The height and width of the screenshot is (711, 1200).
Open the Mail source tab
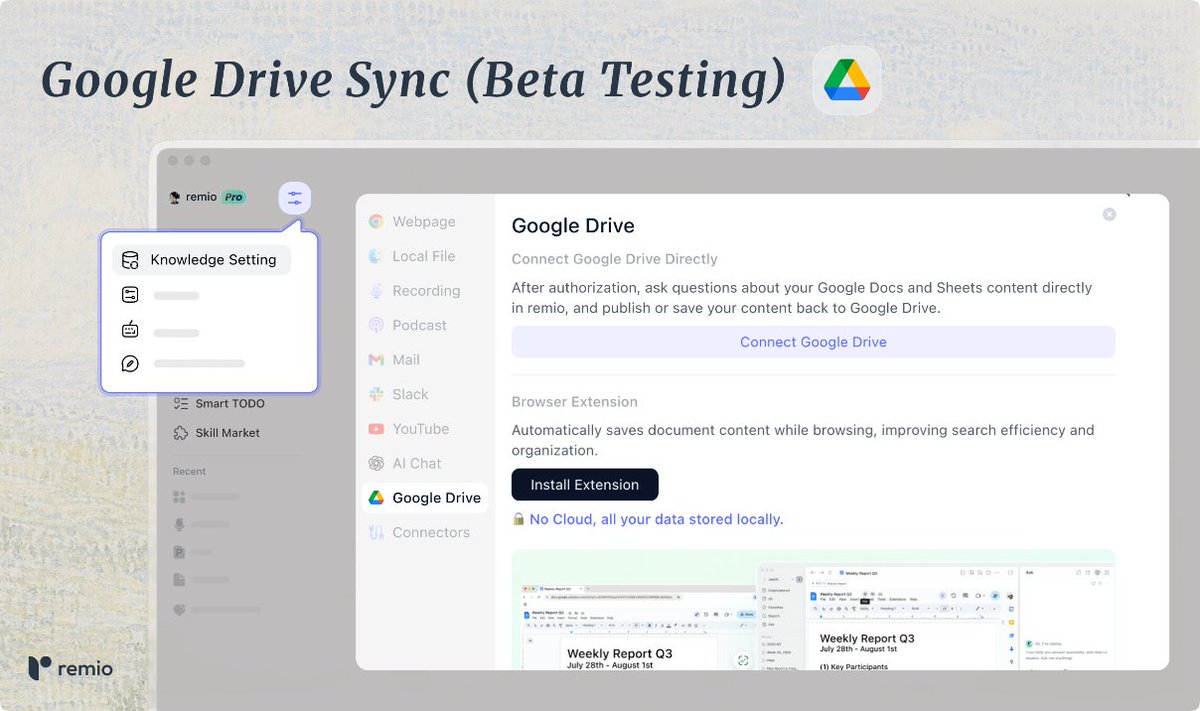[424, 360]
